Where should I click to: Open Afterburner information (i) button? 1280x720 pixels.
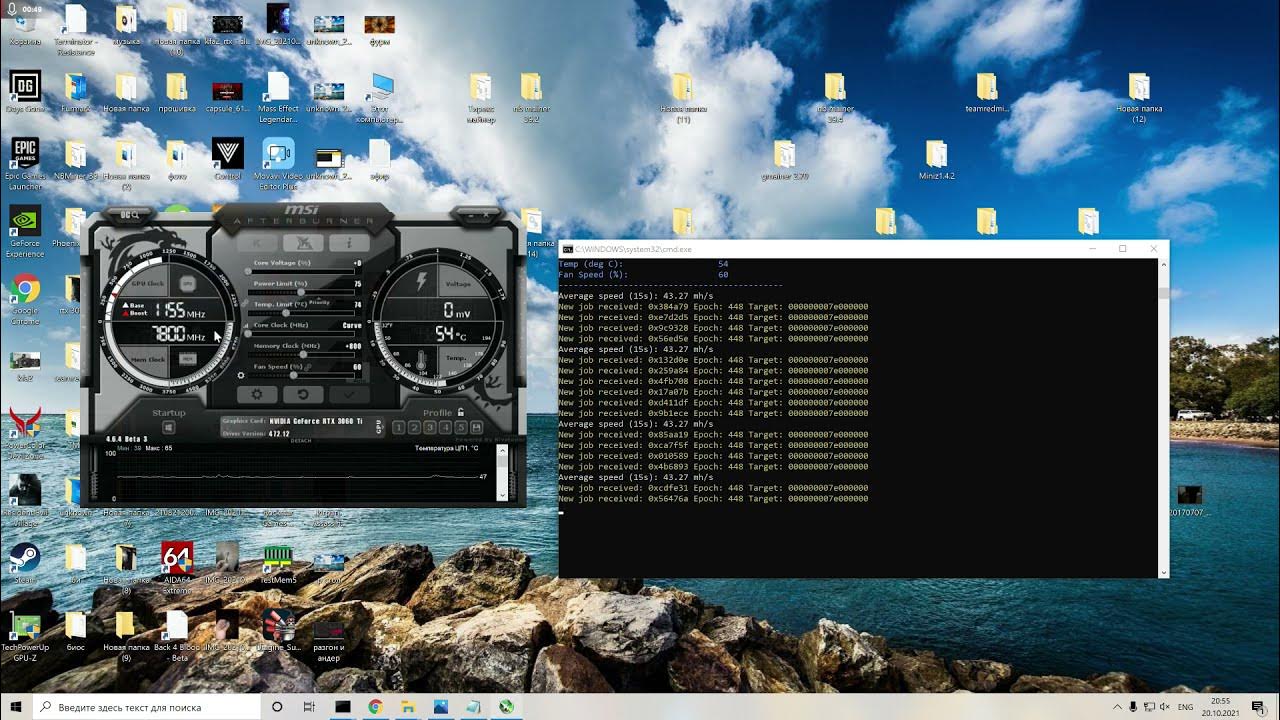coord(349,243)
